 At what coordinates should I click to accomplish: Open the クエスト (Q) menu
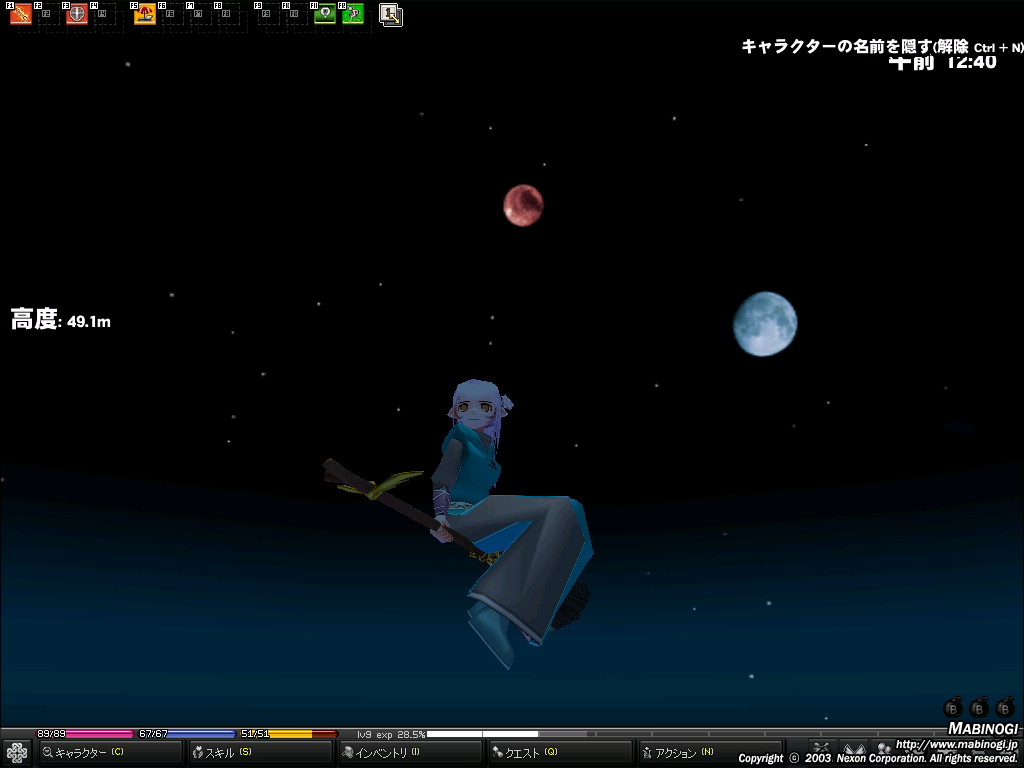560,752
